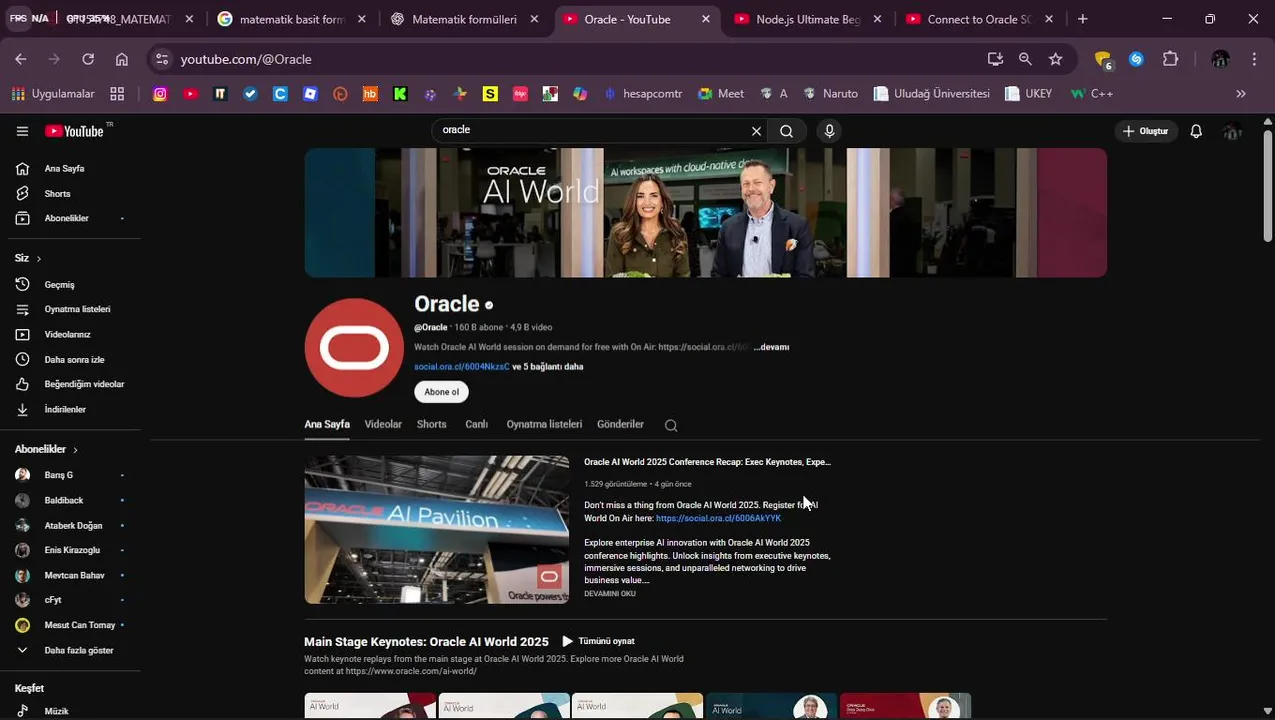This screenshot has height=720, width=1275.
Task: Click the search magnifier button
Action: coord(787,131)
